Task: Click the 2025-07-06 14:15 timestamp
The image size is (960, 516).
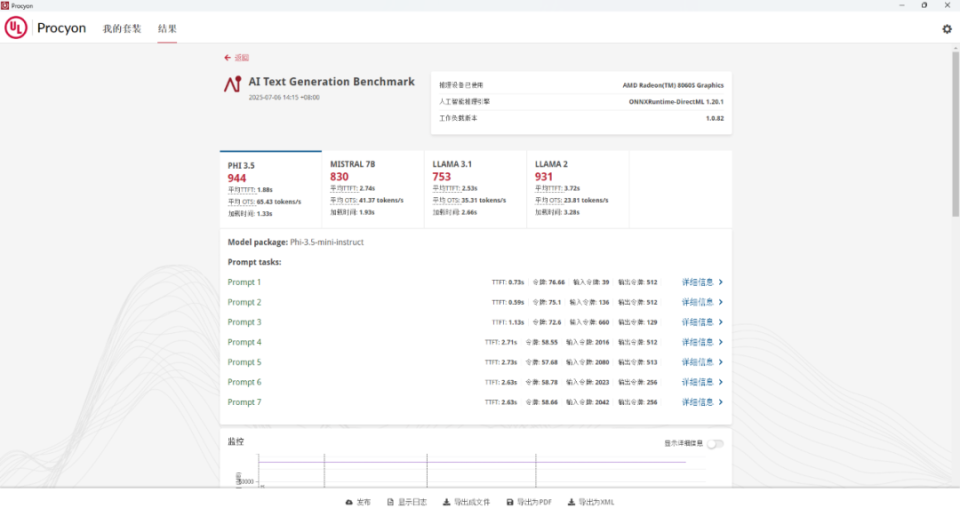Action: coord(284,97)
